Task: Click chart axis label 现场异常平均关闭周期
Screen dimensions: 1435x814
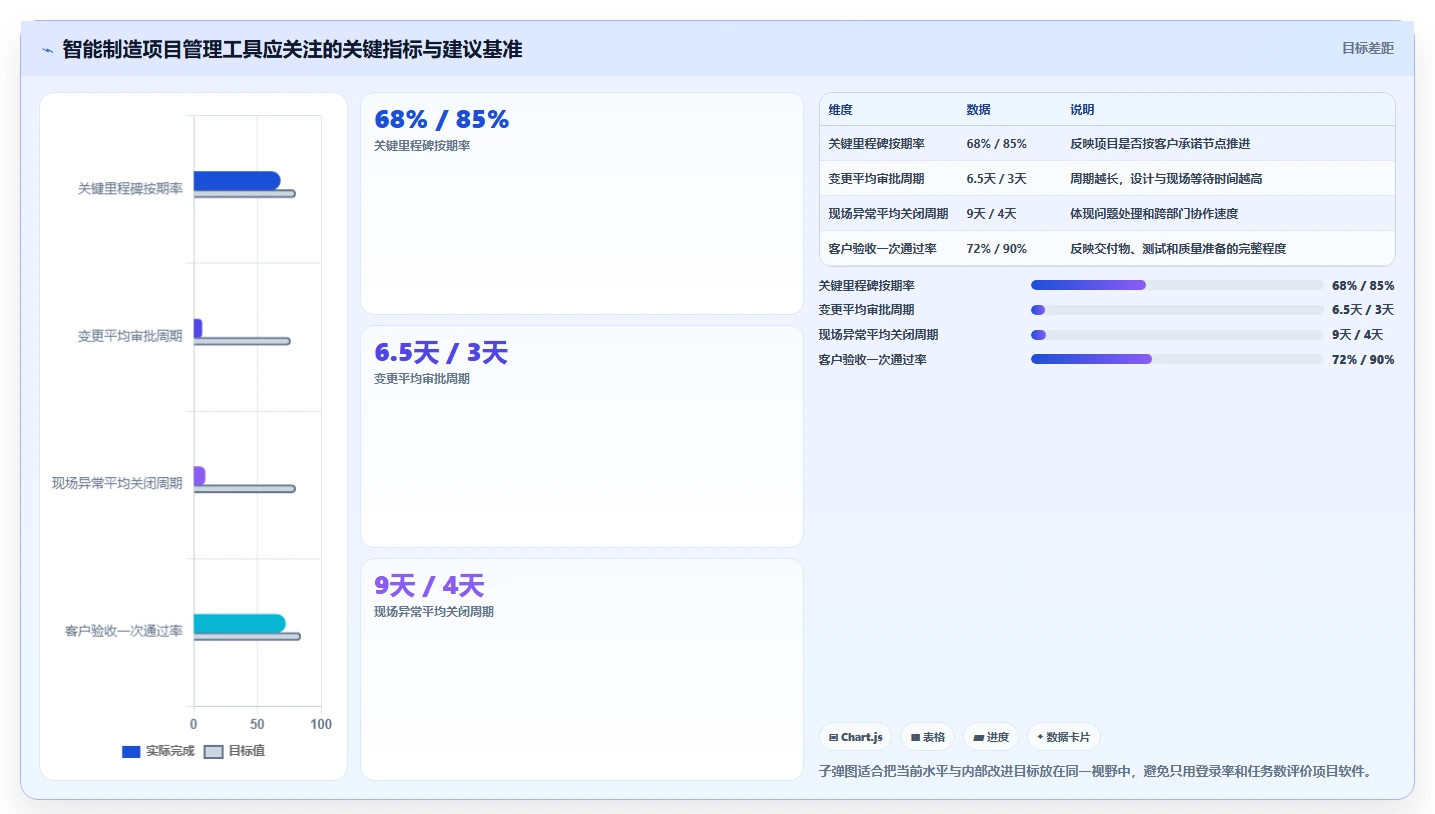Action: (x=117, y=484)
